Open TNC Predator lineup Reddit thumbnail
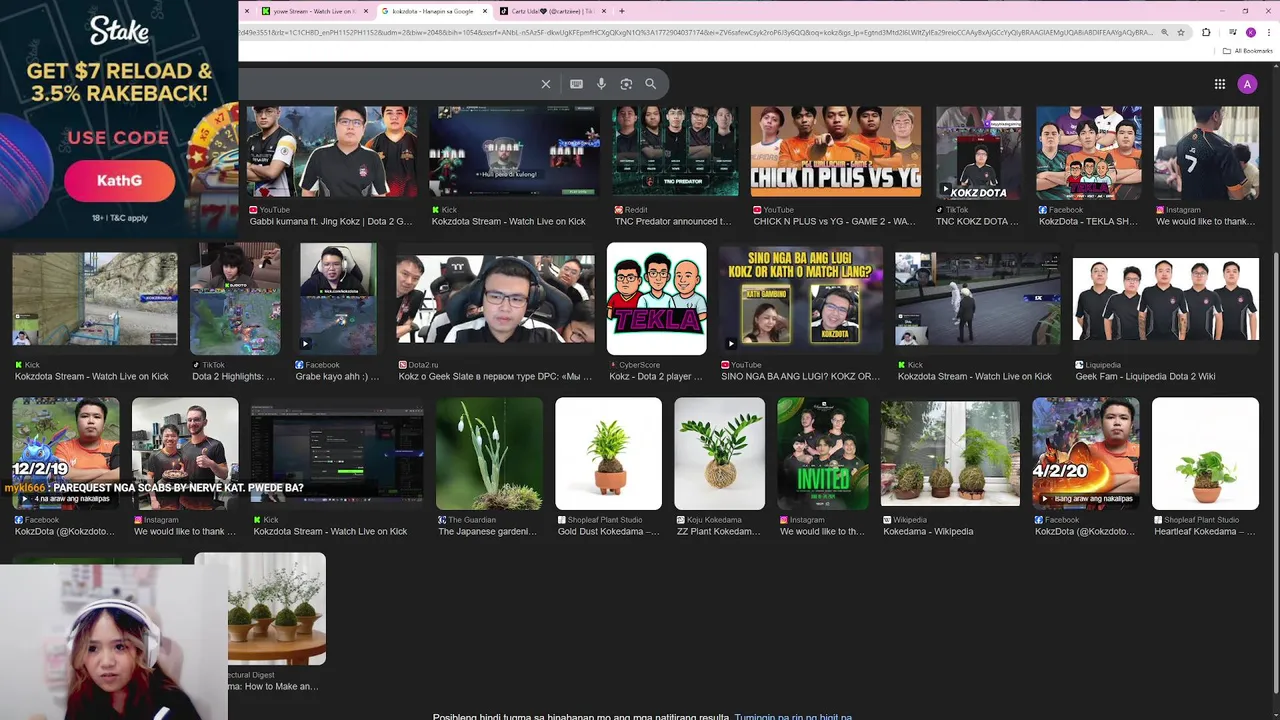 point(675,152)
